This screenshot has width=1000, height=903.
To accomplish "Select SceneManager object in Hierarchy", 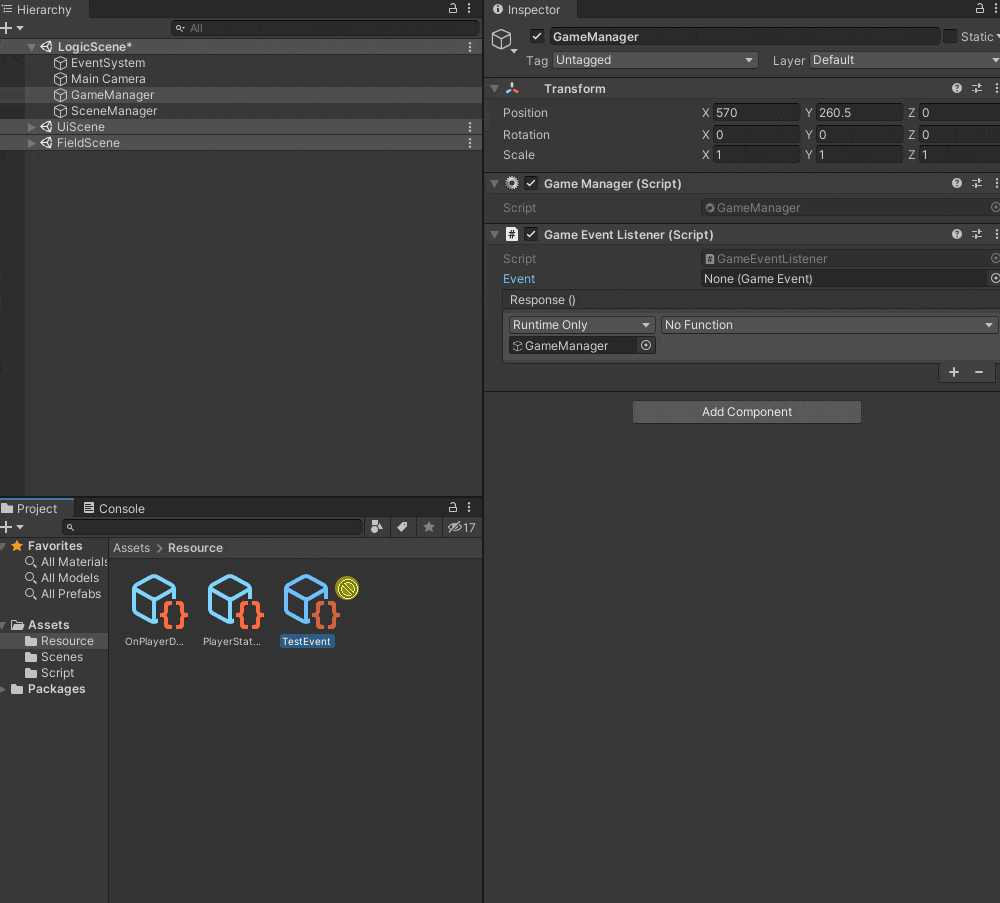I will (x=114, y=111).
